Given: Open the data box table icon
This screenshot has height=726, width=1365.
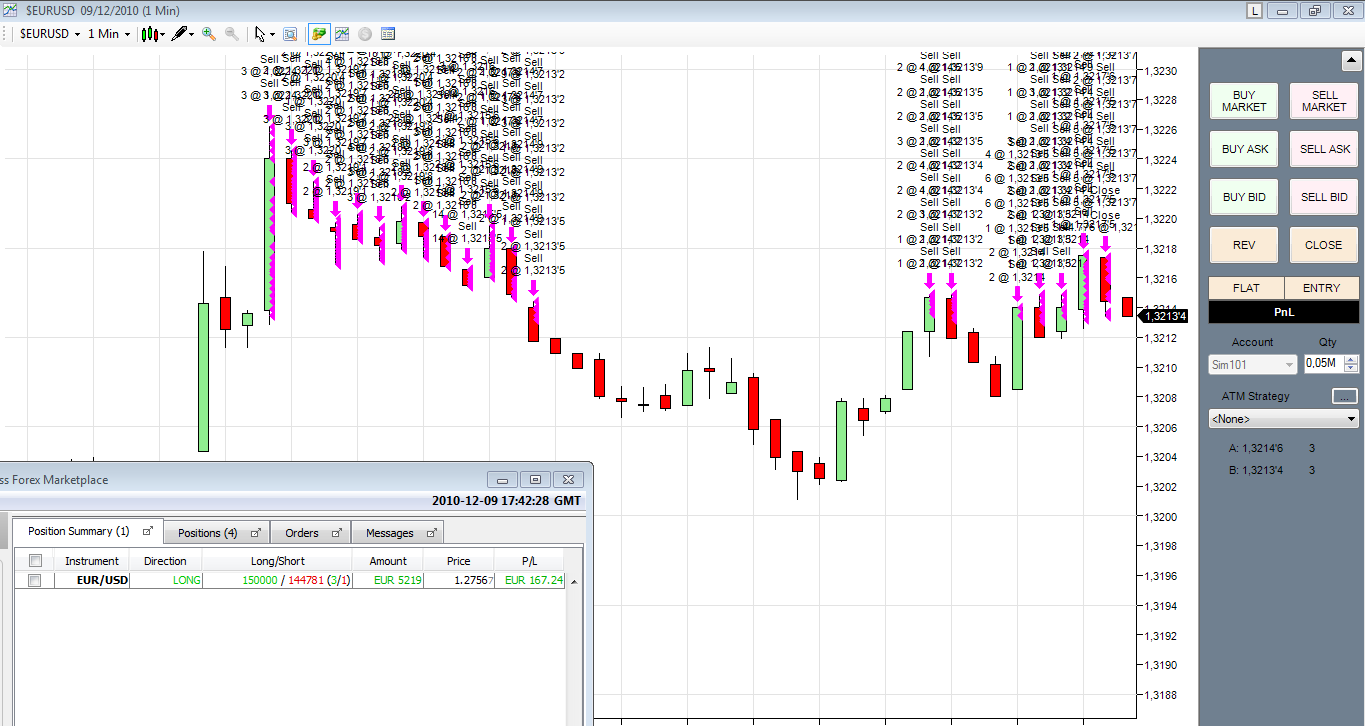Looking at the screenshot, I should (388, 33).
